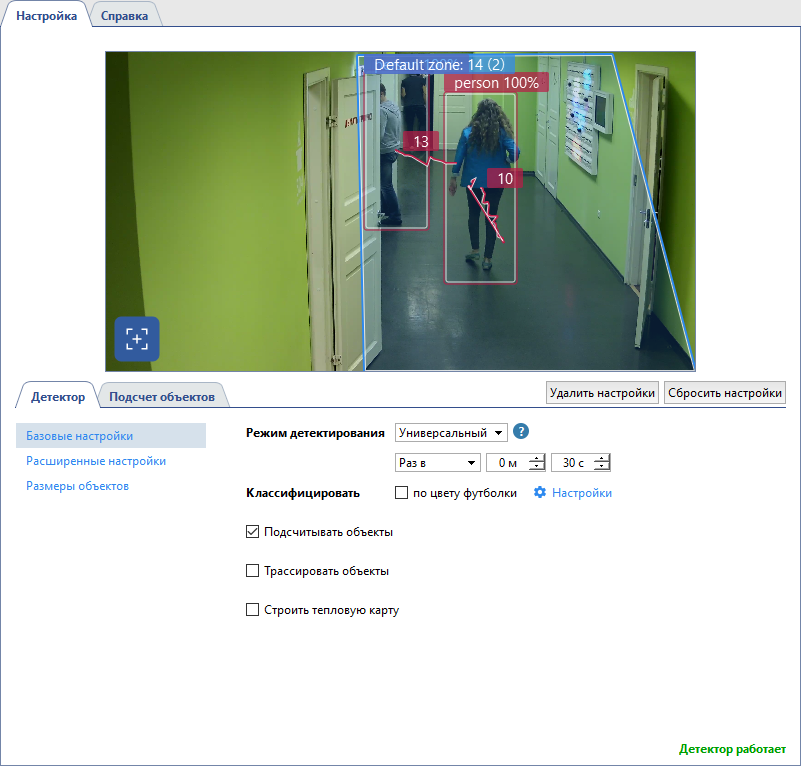Click the 'person 100%' detection label

(496, 83)
